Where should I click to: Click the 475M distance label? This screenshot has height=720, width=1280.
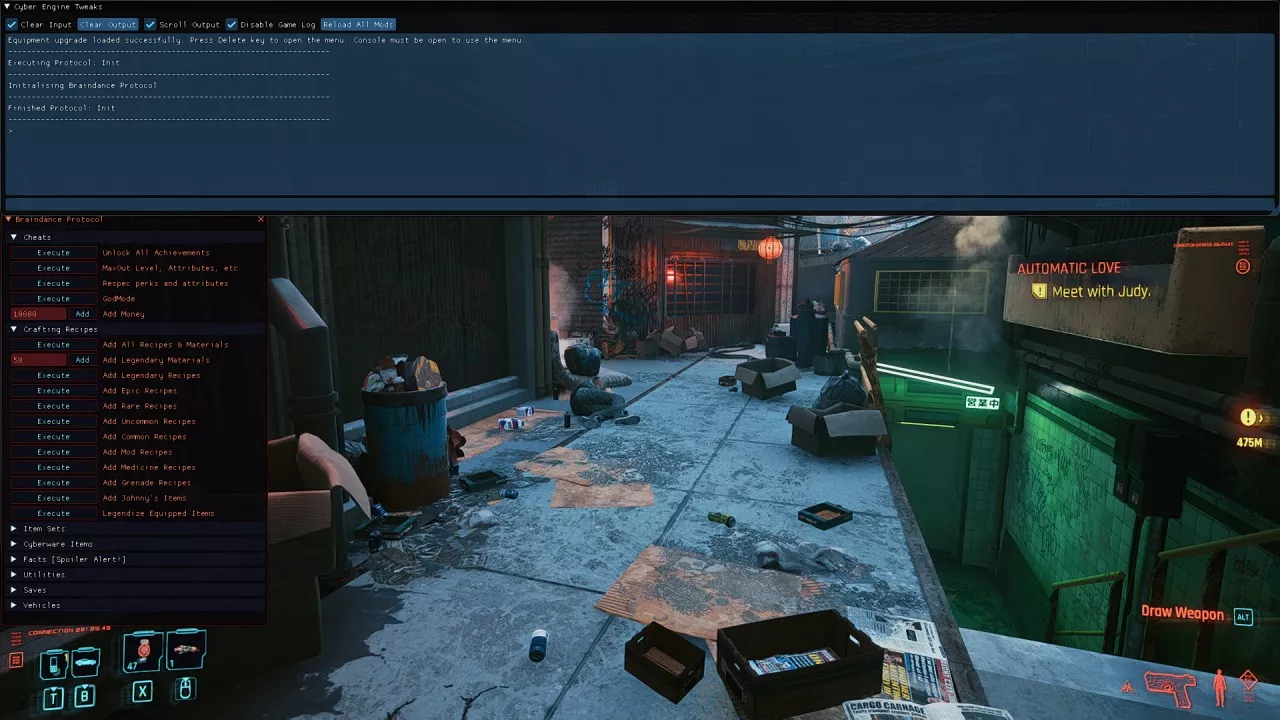pos(1249,442)
